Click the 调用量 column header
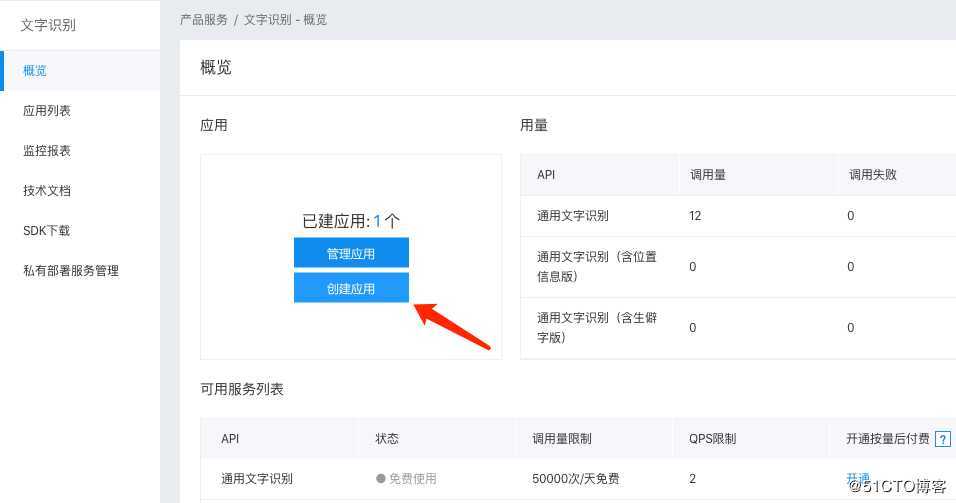 click(x=708, y=175)
